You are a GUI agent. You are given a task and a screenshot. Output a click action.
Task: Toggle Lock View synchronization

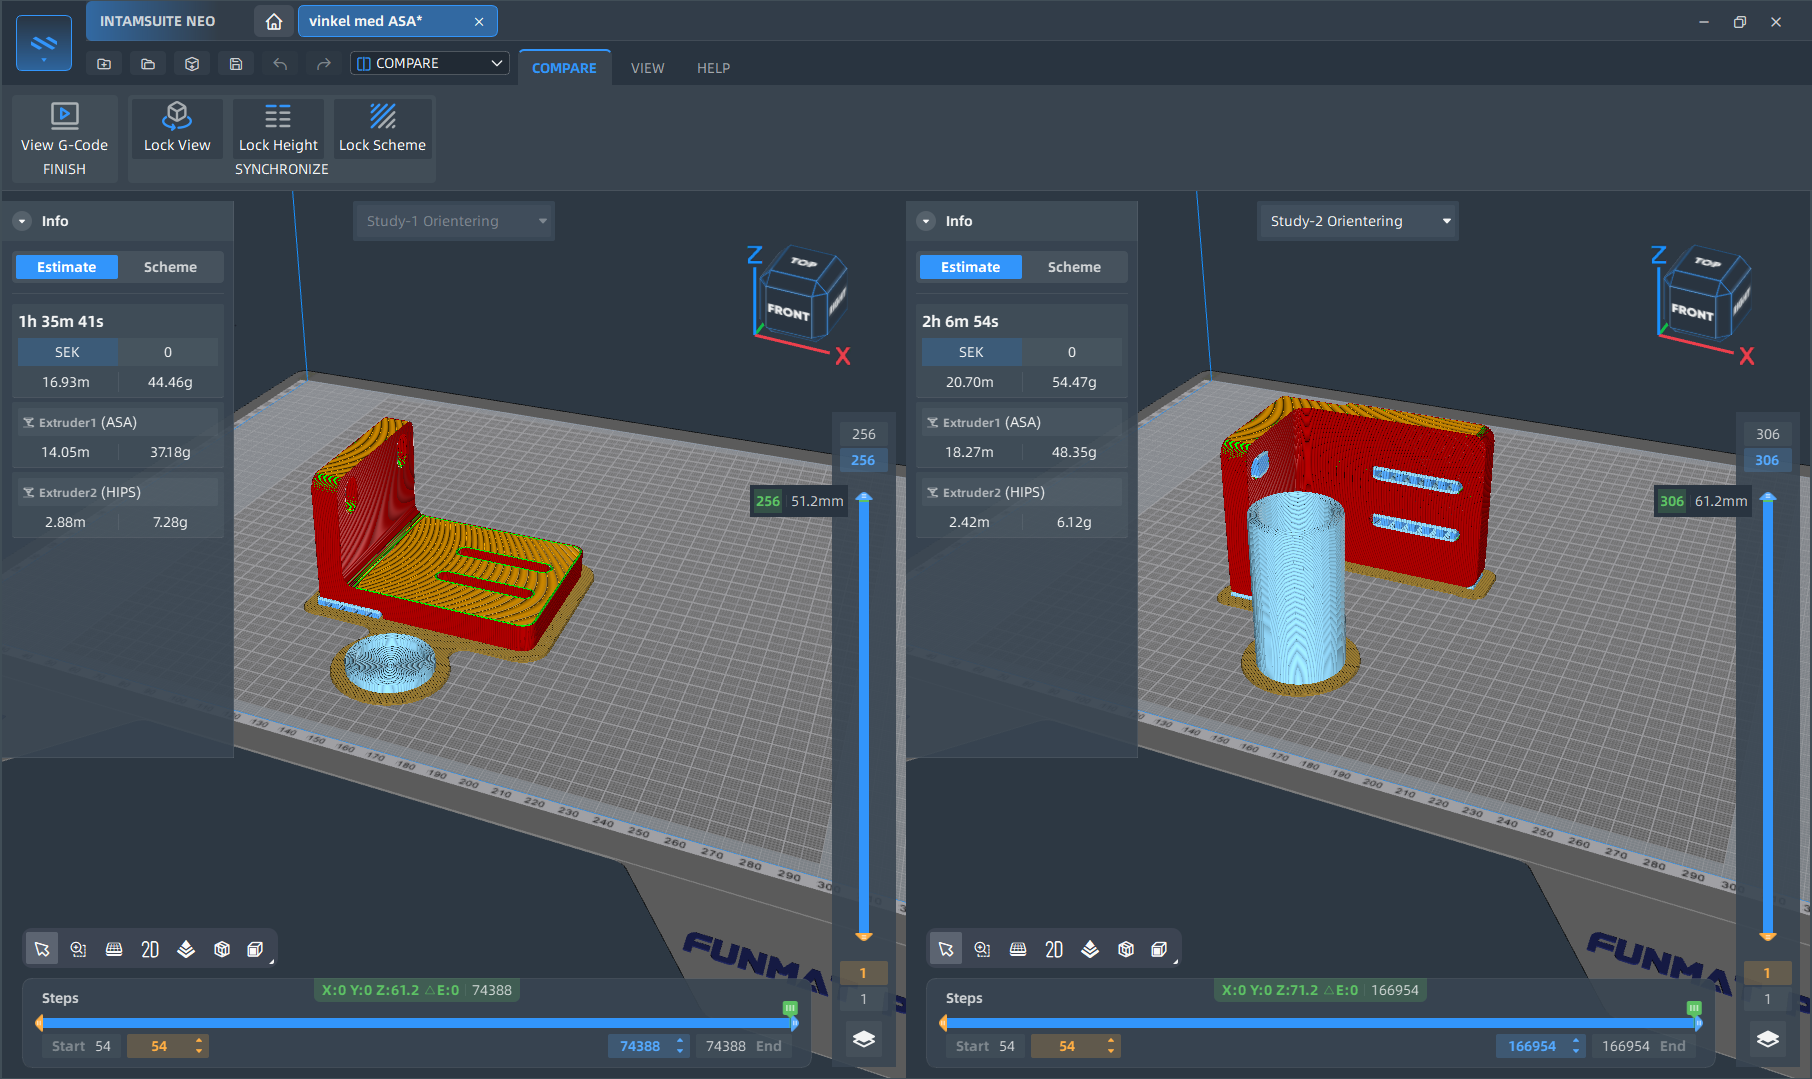(x=177, y=128)
